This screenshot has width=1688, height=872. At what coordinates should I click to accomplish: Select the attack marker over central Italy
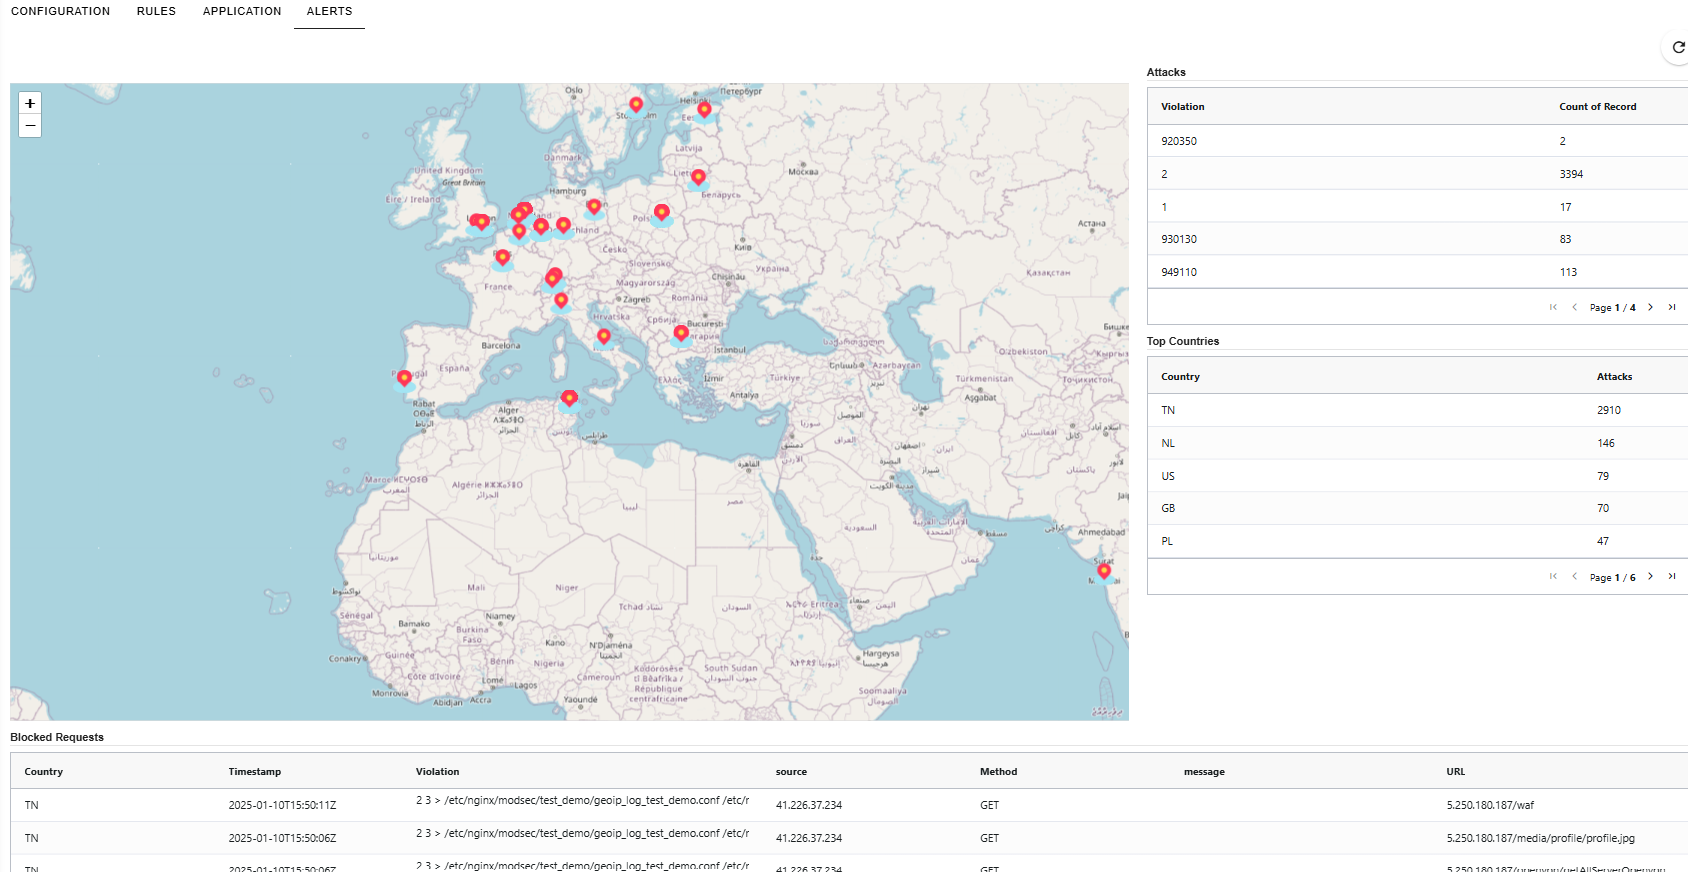pos(603,337)
